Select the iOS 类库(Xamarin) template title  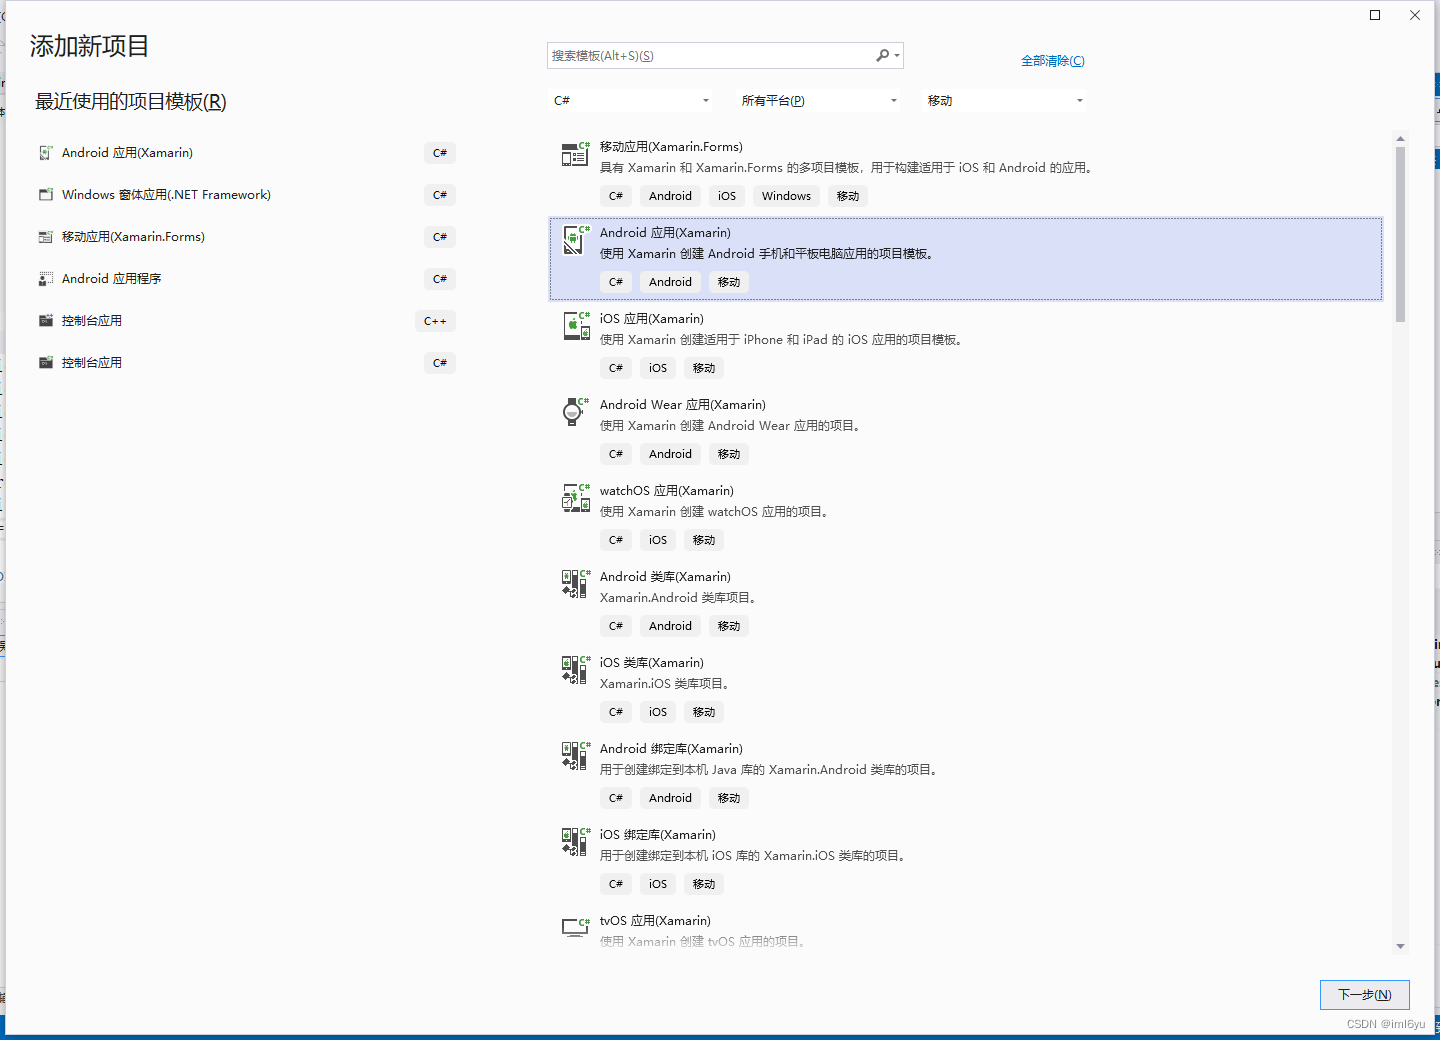(651, 663)
